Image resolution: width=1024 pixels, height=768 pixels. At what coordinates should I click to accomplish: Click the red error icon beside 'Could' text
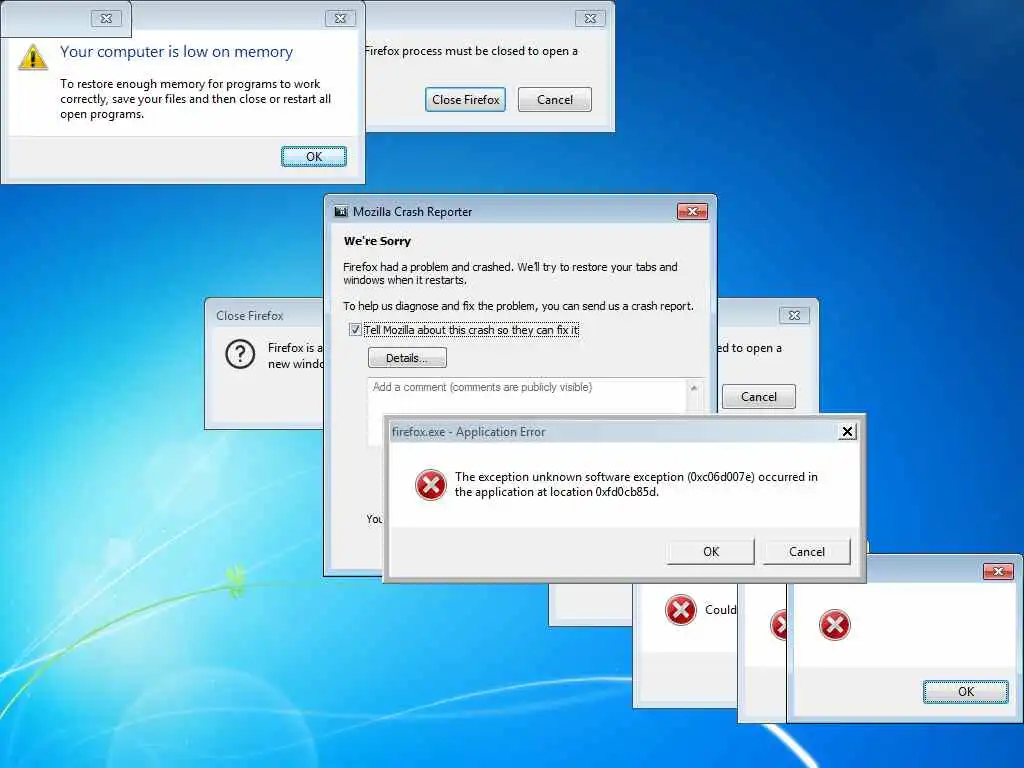tap(680, 610)
